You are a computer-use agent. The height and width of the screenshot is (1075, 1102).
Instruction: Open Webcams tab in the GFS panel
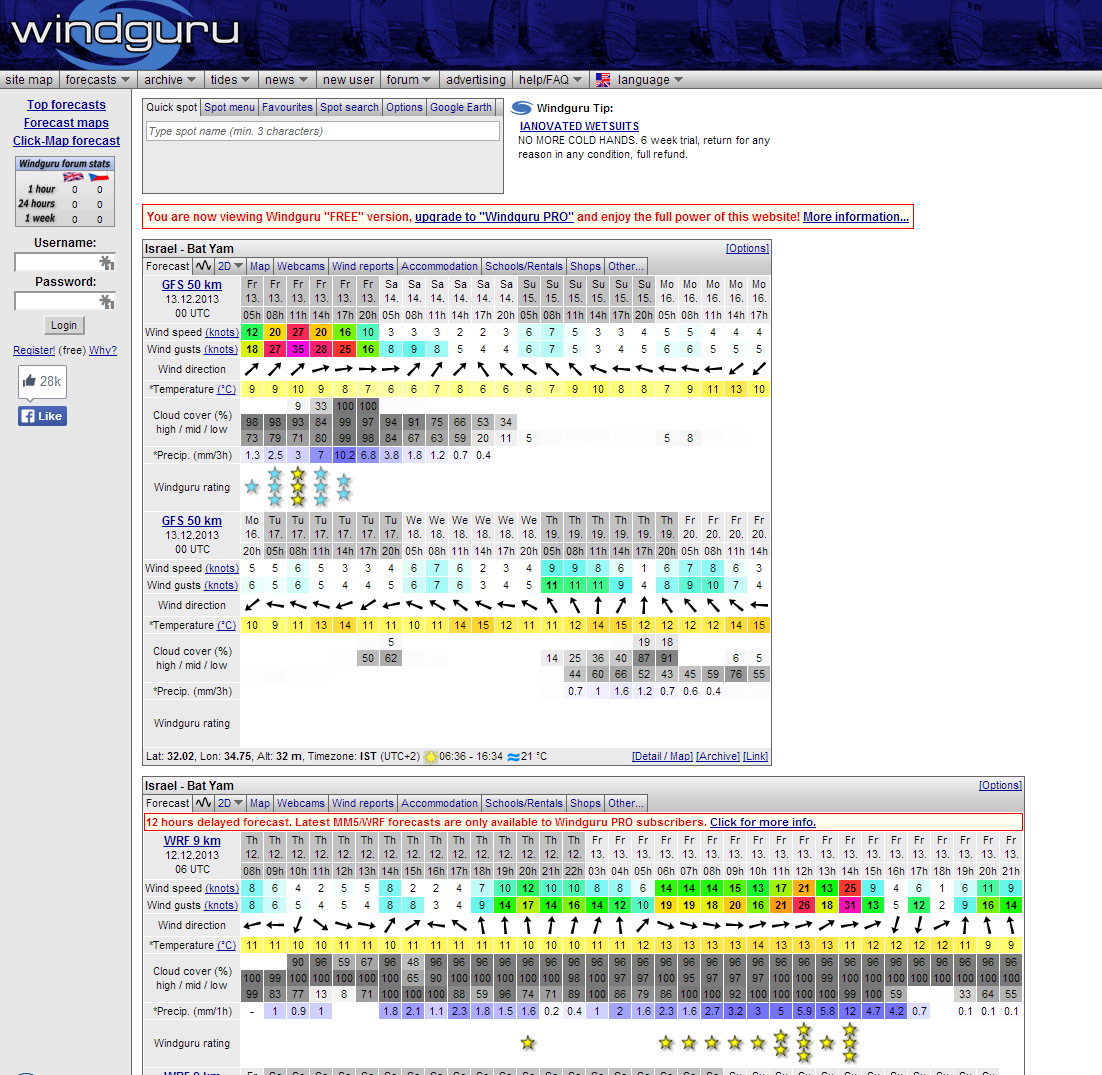[x=301, y=266]
